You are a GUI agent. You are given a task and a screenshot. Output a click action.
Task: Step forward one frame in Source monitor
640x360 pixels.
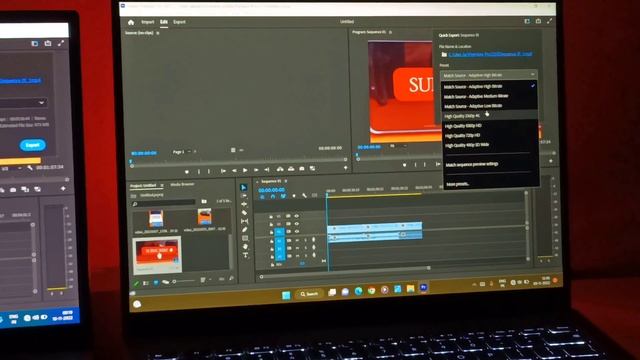point(256,170)
